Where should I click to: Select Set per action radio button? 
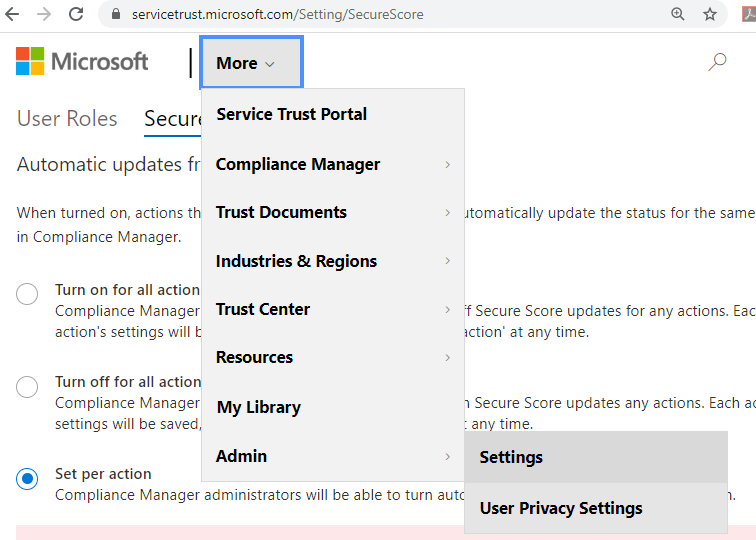point(28,478)
